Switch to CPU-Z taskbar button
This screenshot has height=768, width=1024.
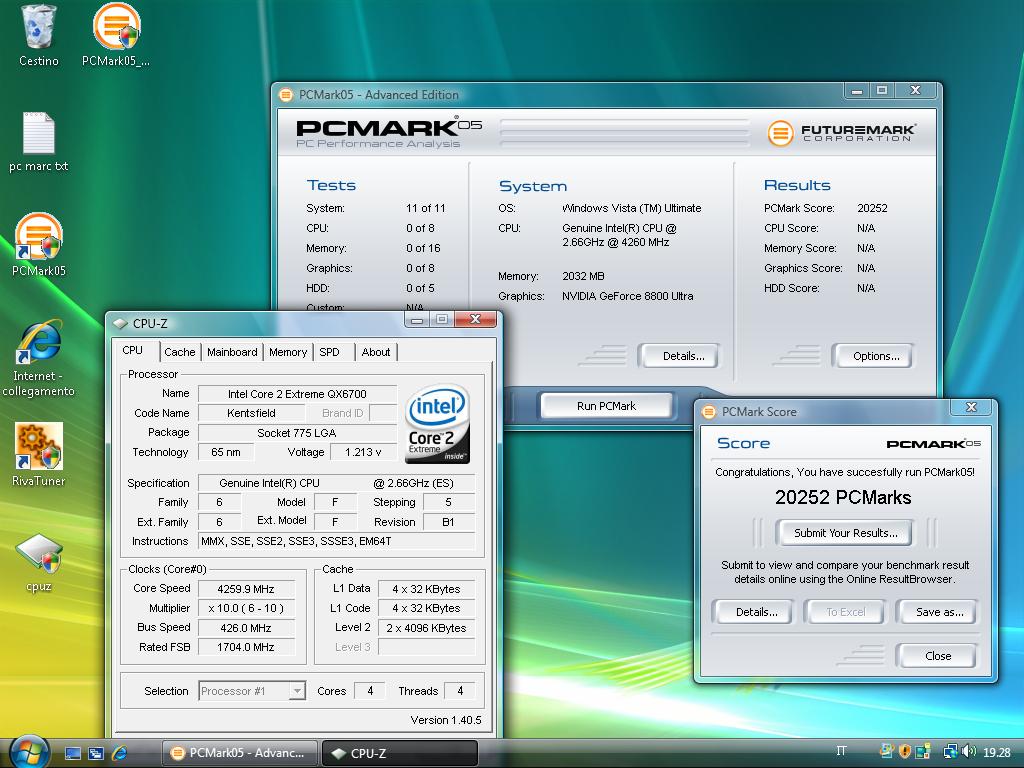coord(400,753)
